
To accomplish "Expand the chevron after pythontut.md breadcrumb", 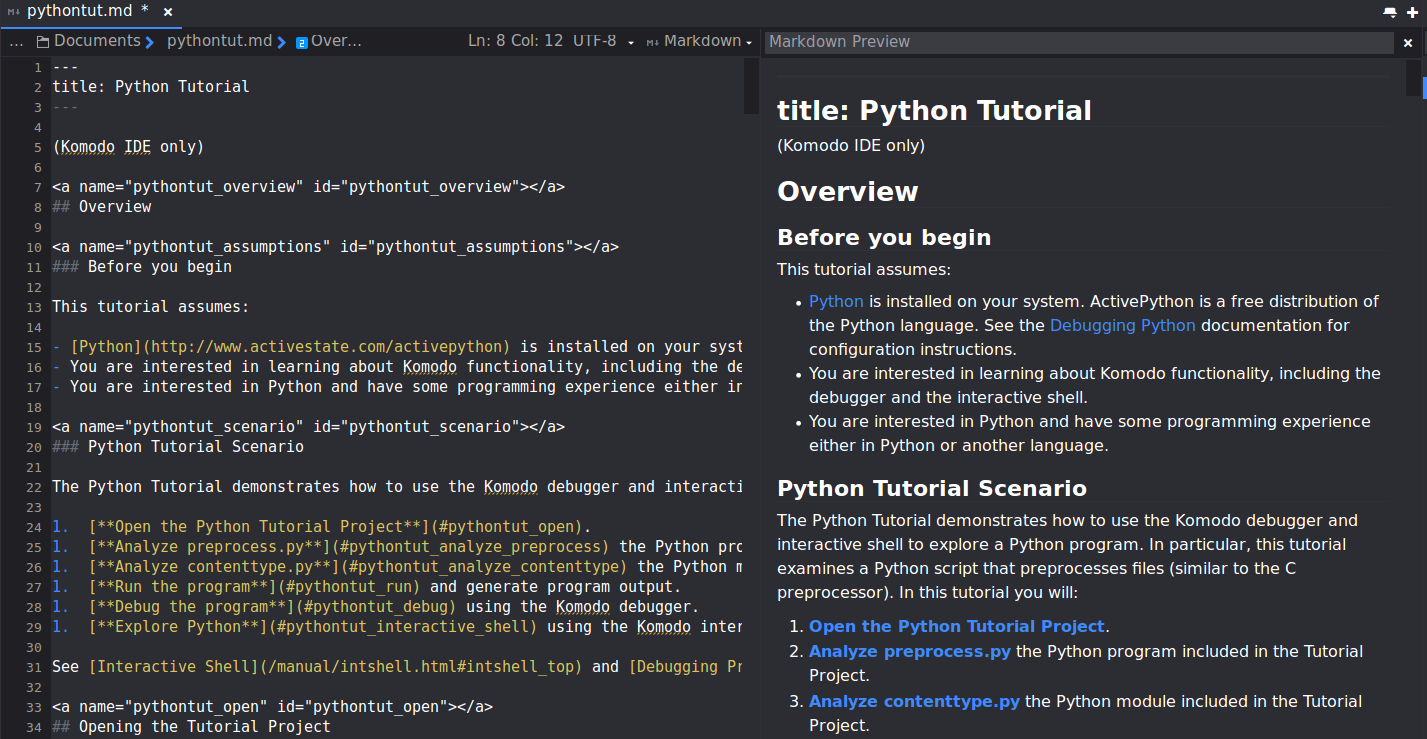I will tap(282, 42).
